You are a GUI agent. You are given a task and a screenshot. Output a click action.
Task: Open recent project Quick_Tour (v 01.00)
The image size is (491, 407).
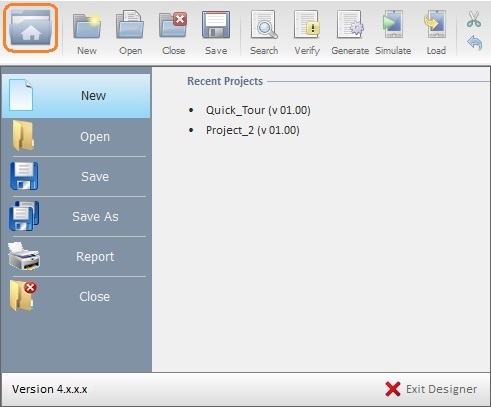(258, 110)
